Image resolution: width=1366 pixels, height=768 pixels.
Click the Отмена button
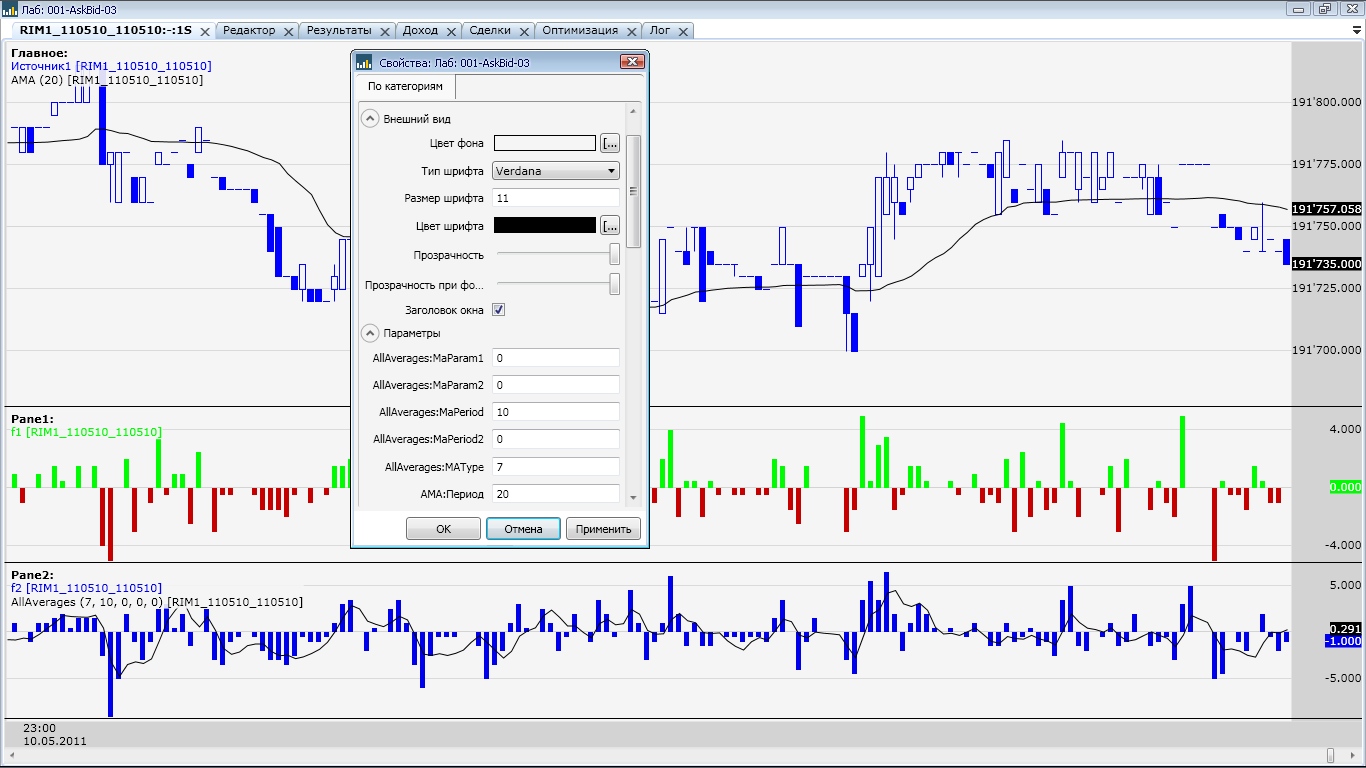point(523,529)
